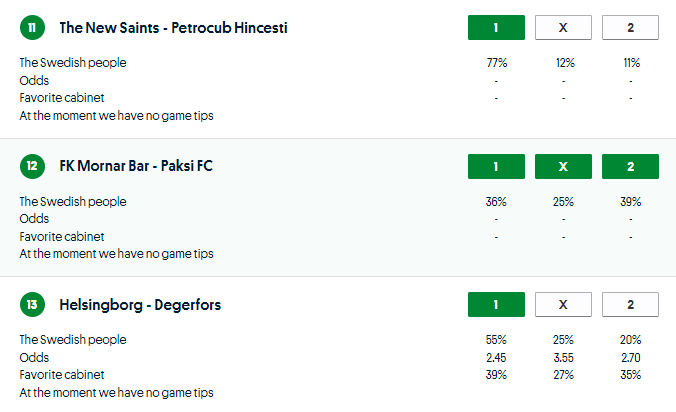Viewport: 676px width, 412px height.
Task: Click the 77% Swedish people percentage
Action: (496, 63)
